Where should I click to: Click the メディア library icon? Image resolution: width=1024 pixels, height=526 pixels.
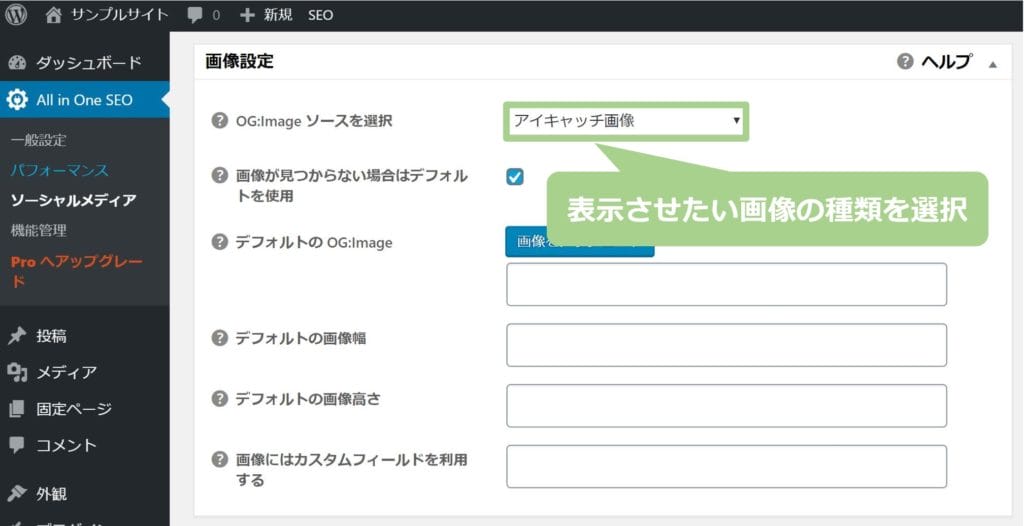point(17,372)
